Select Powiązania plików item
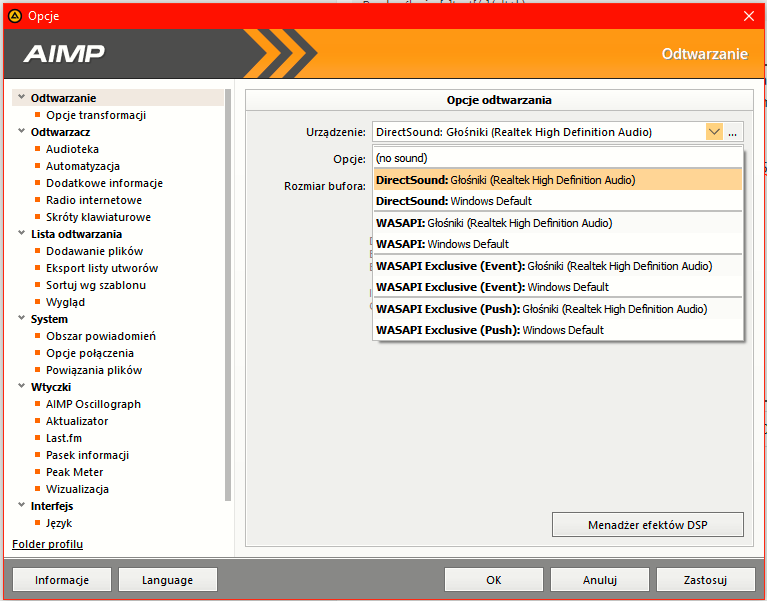 tap(94, 370)
